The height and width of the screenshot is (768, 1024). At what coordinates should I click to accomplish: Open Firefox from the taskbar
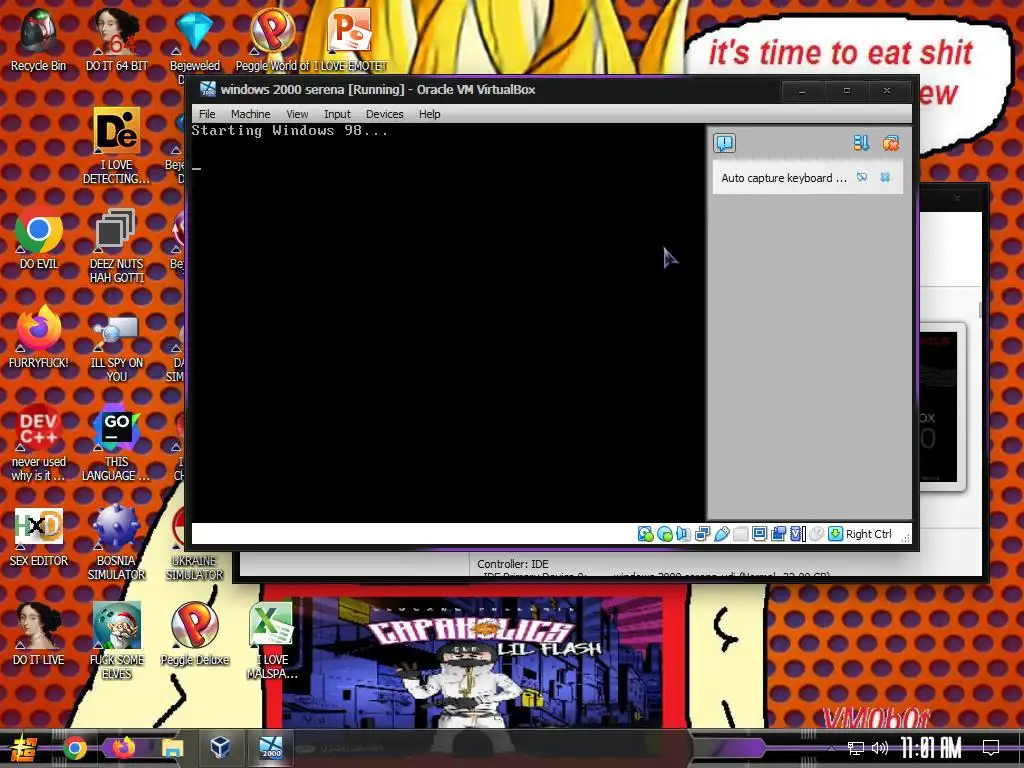pos(123,748)
